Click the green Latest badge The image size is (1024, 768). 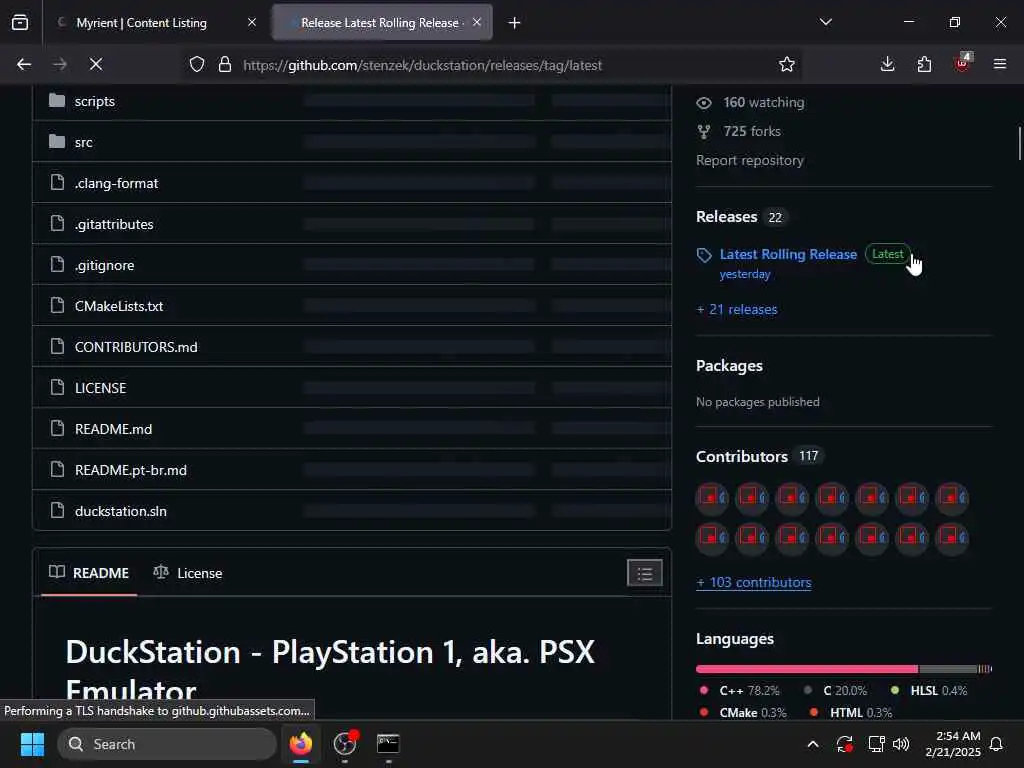(887, 254)
